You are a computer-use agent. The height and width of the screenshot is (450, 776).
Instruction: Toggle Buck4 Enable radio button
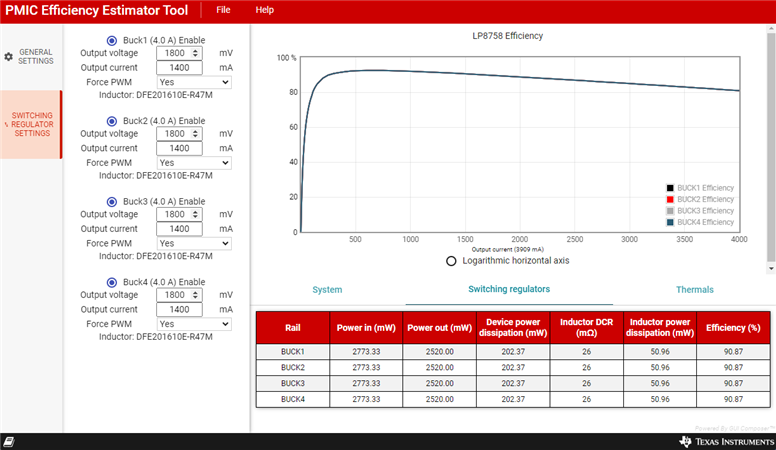[x=112, y=282]
